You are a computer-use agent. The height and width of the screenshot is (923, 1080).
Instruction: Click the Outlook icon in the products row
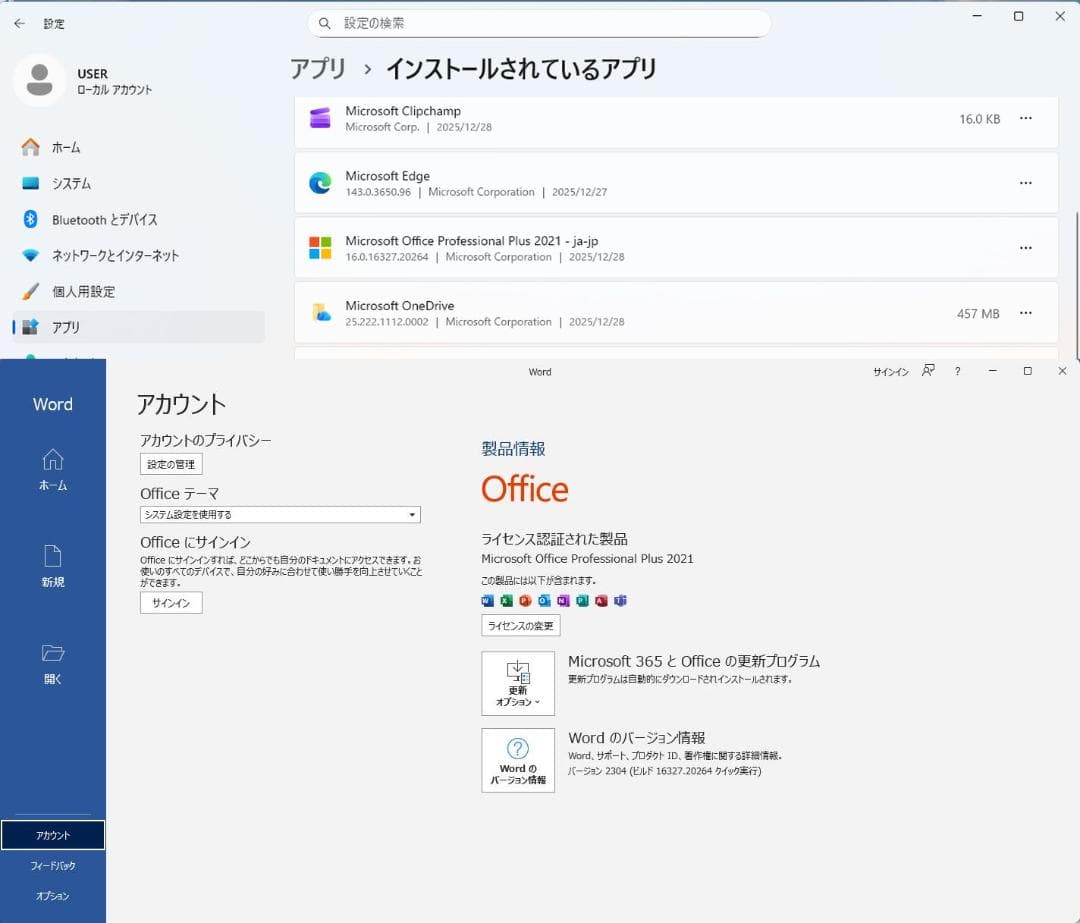pos(542,601)
